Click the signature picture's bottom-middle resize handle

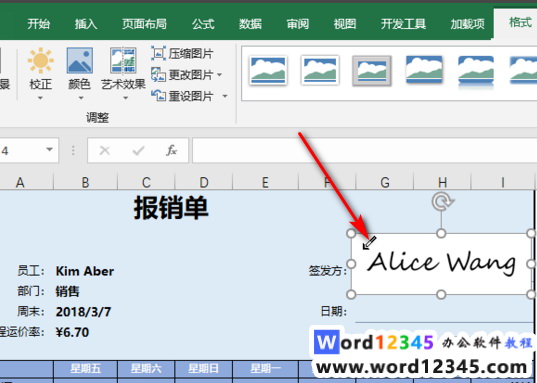point(441,294)
